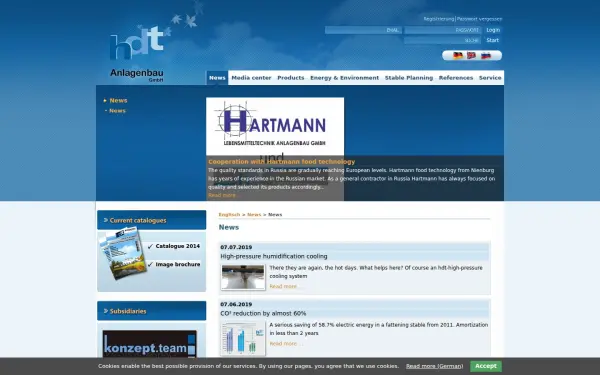Go to first News breadcrumb link
This screenshot has height=375, width=600.
[254, 215]
